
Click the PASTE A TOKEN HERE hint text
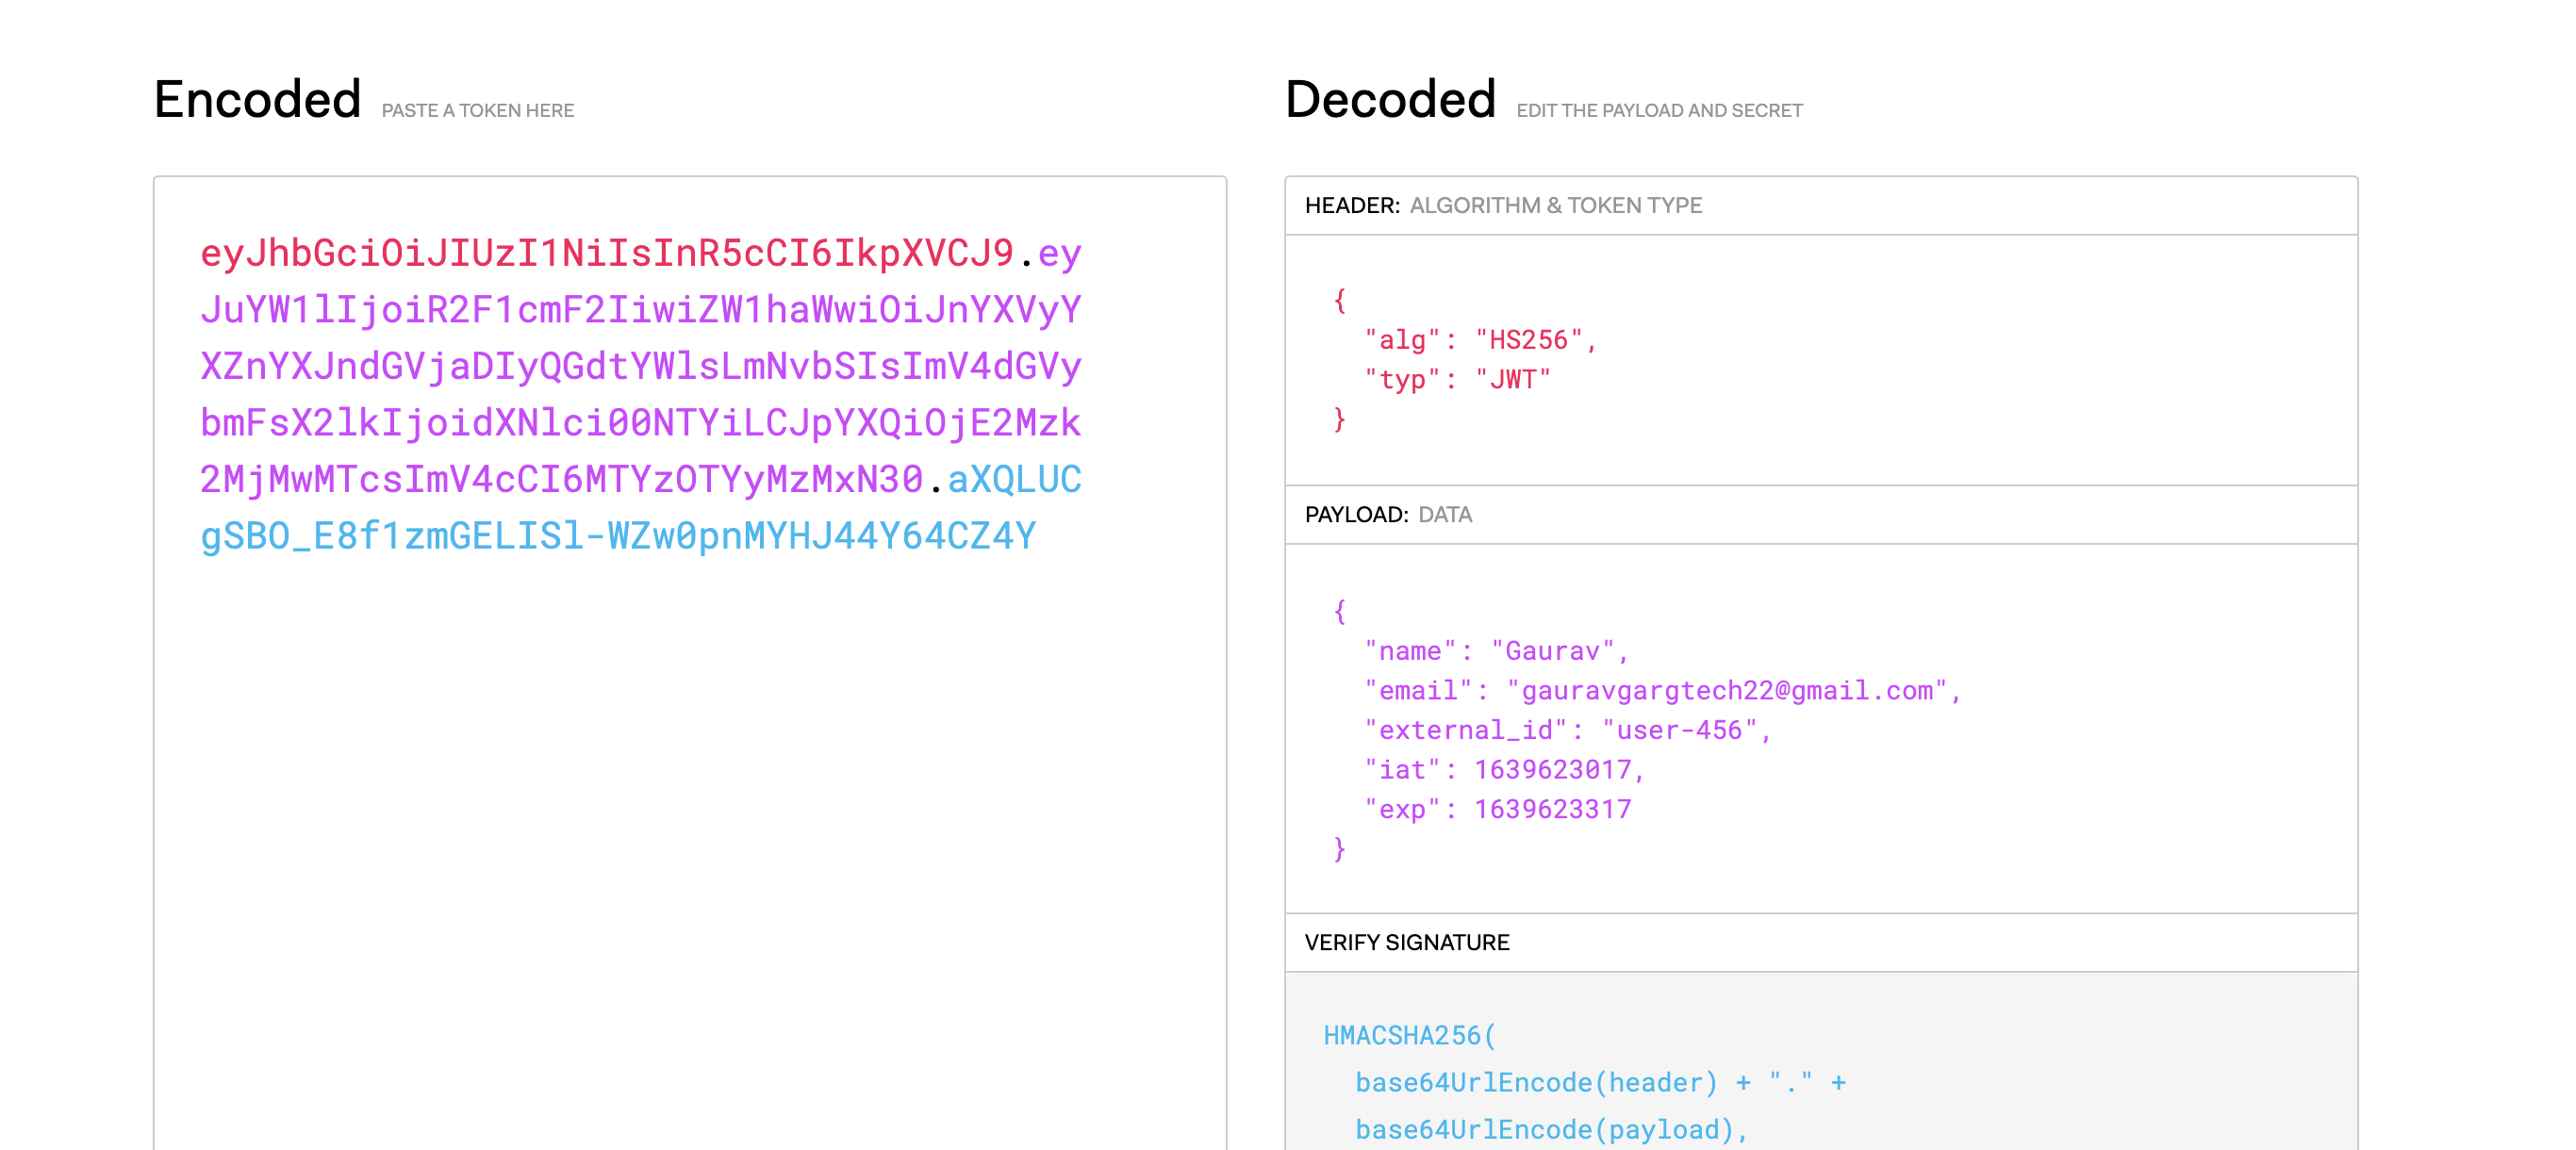tap(477, 110)
